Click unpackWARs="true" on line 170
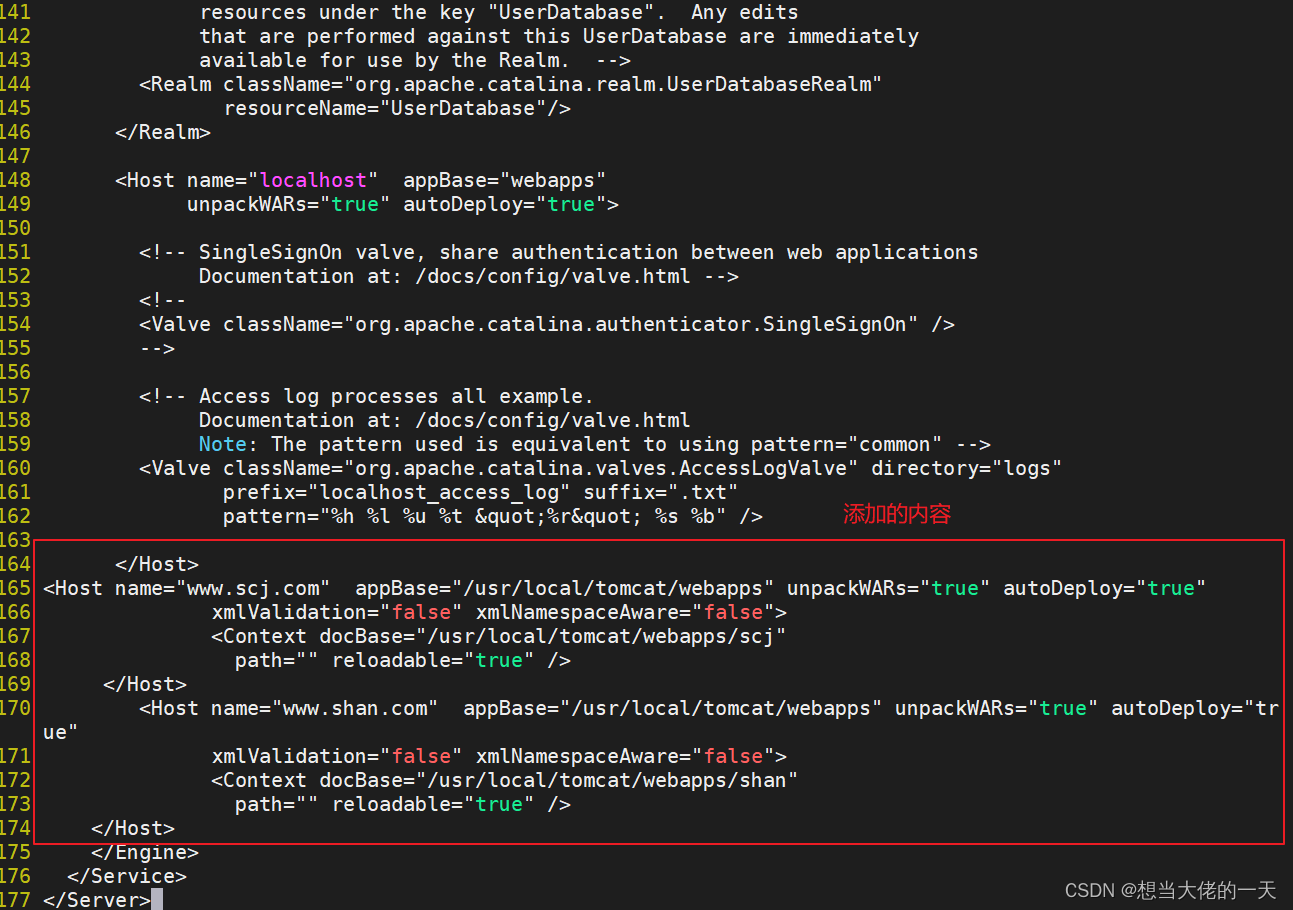Image resolution: width=1293 pixels, height=910 pixels. [x=997, y=708]
